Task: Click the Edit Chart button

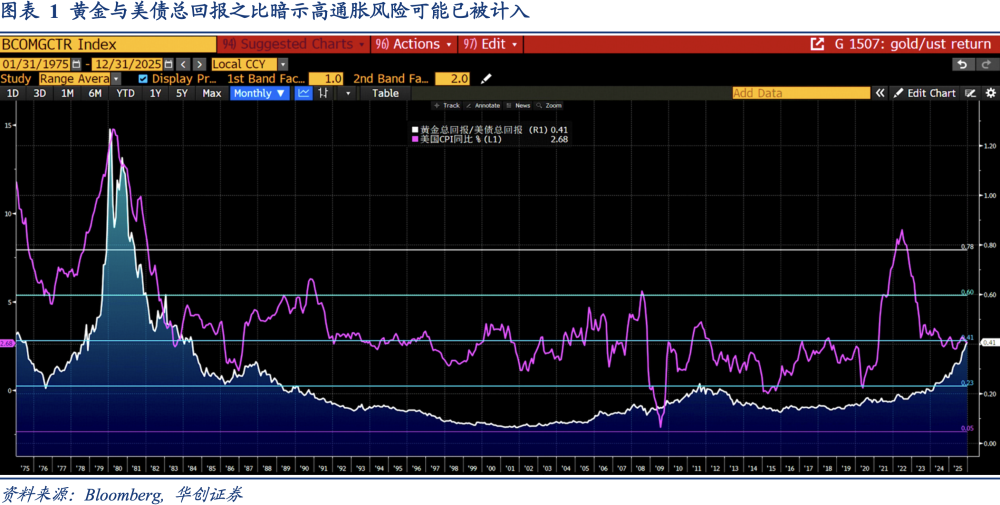Action: pos(925,93)
